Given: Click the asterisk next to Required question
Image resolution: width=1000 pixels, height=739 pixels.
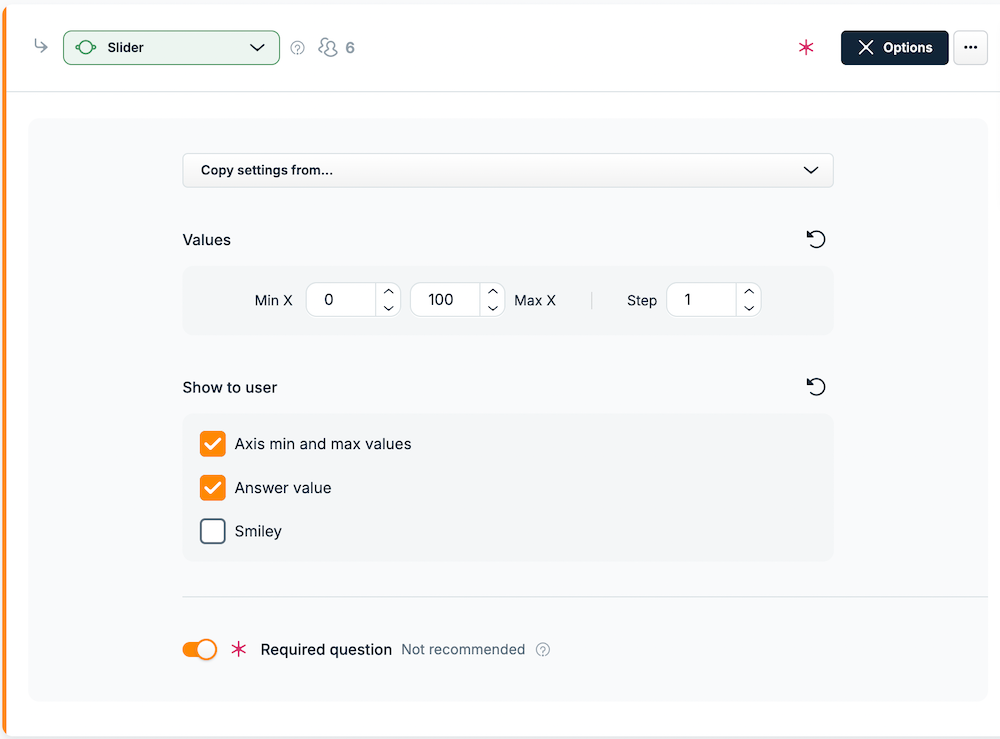Looking at the screenshot, I should [239, 649].
